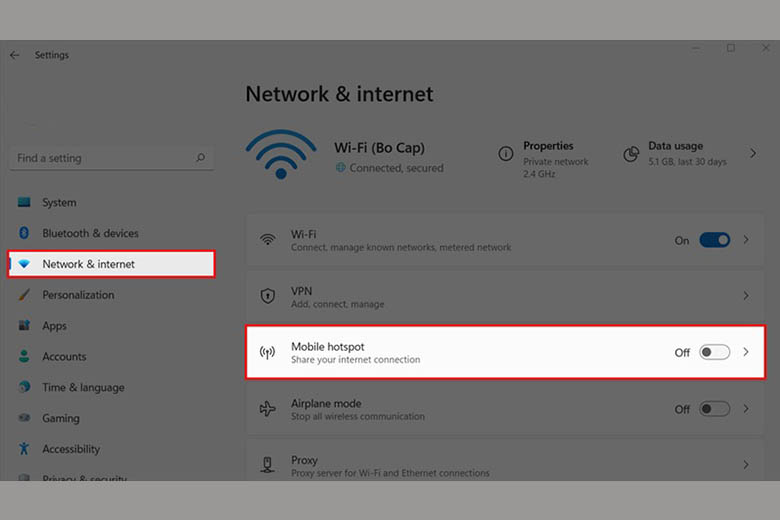780x520 pixels.
Task: Click the VPN shield icon
Action: (x=267, y=296)
